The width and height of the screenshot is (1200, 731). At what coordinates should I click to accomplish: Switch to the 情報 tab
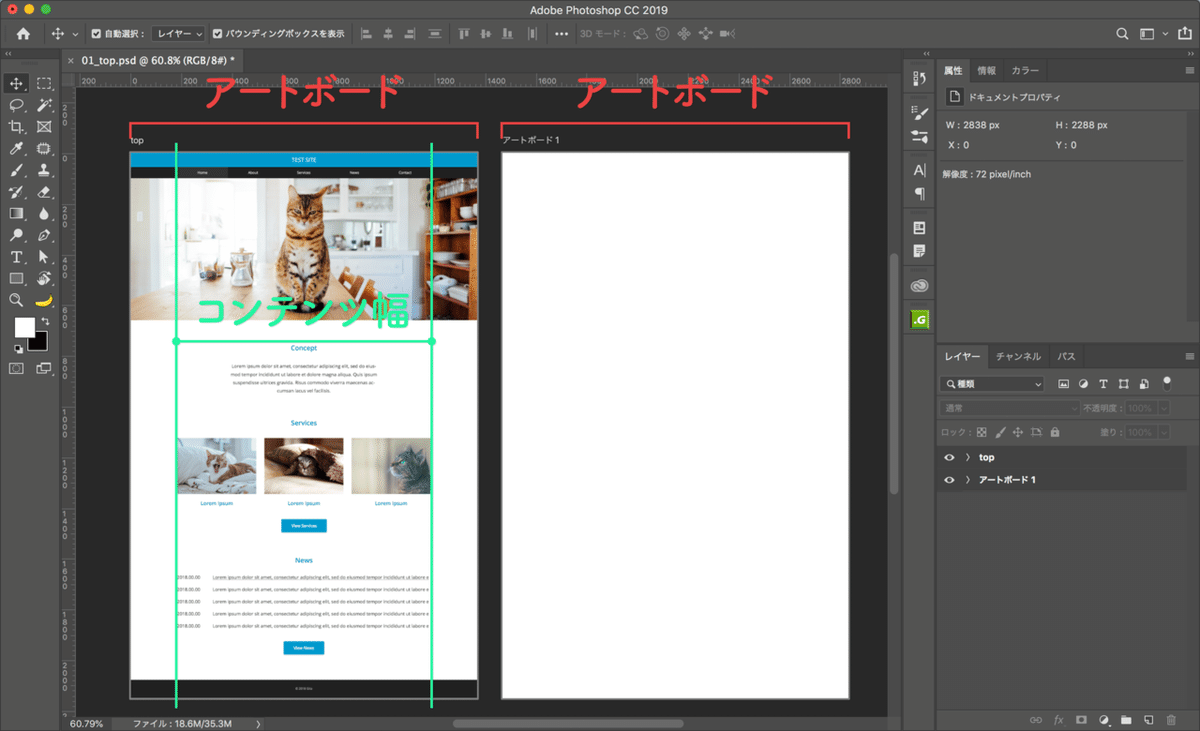coord(986,71)
